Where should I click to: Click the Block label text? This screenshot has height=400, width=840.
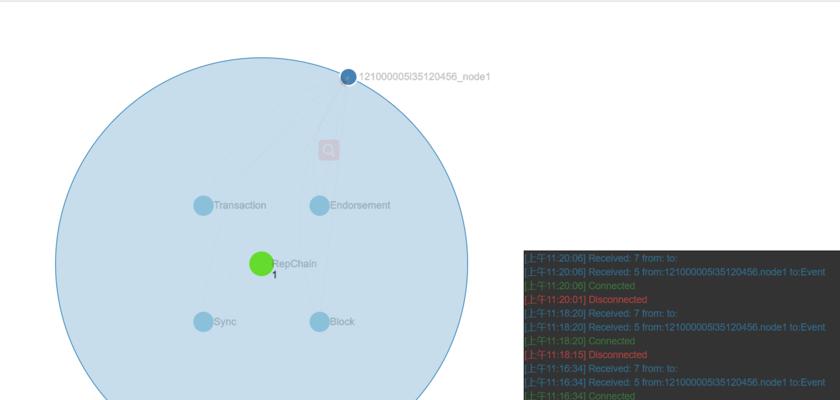(342, 322)
